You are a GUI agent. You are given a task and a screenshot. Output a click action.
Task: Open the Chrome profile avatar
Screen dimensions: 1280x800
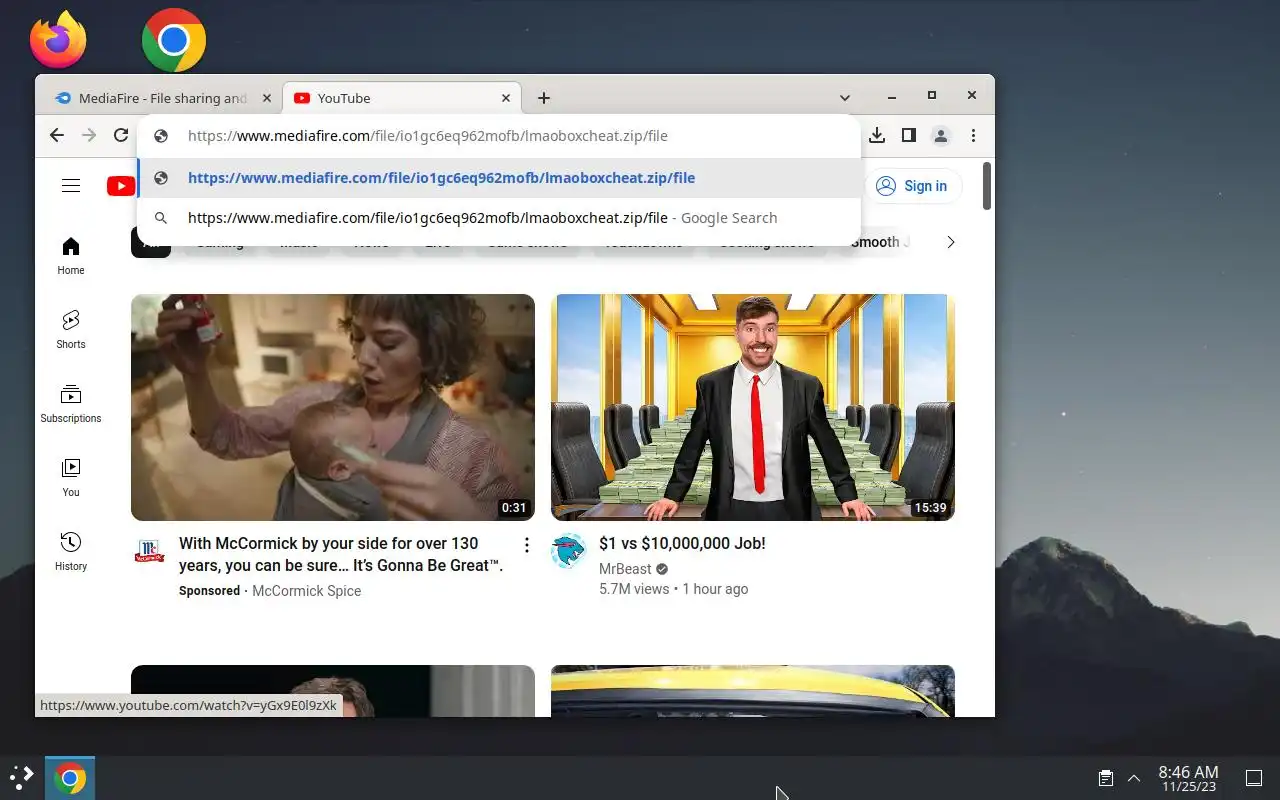click(941, 135)
